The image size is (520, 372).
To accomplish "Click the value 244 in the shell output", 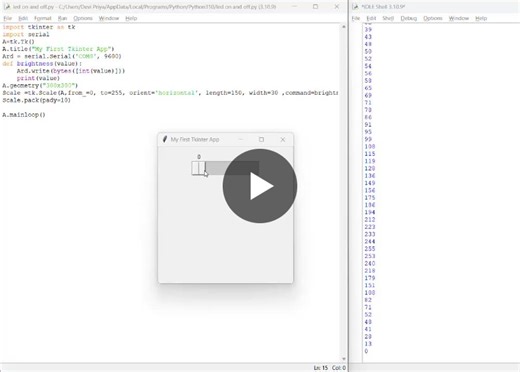I will (370, 241).
